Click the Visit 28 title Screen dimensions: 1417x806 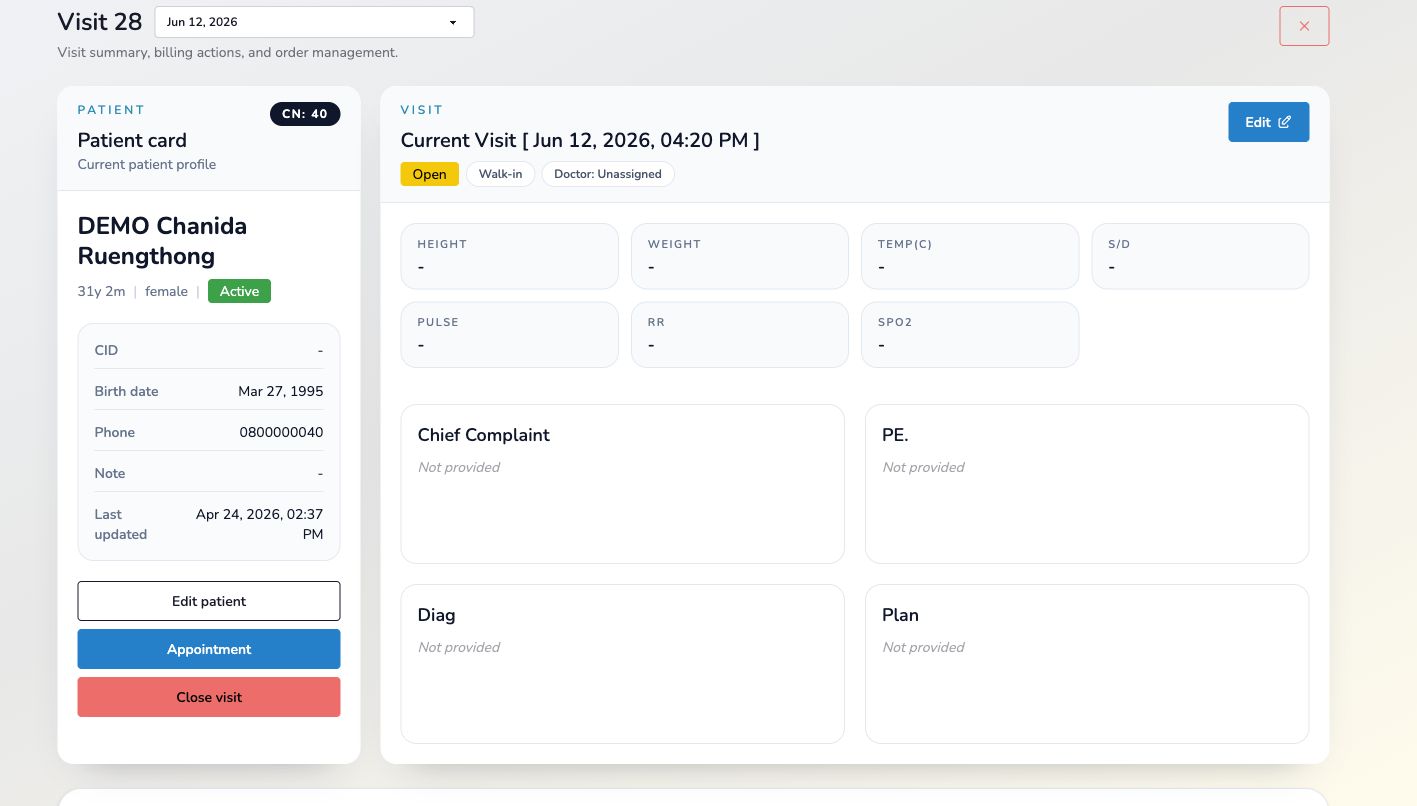(x=100, y=21)
